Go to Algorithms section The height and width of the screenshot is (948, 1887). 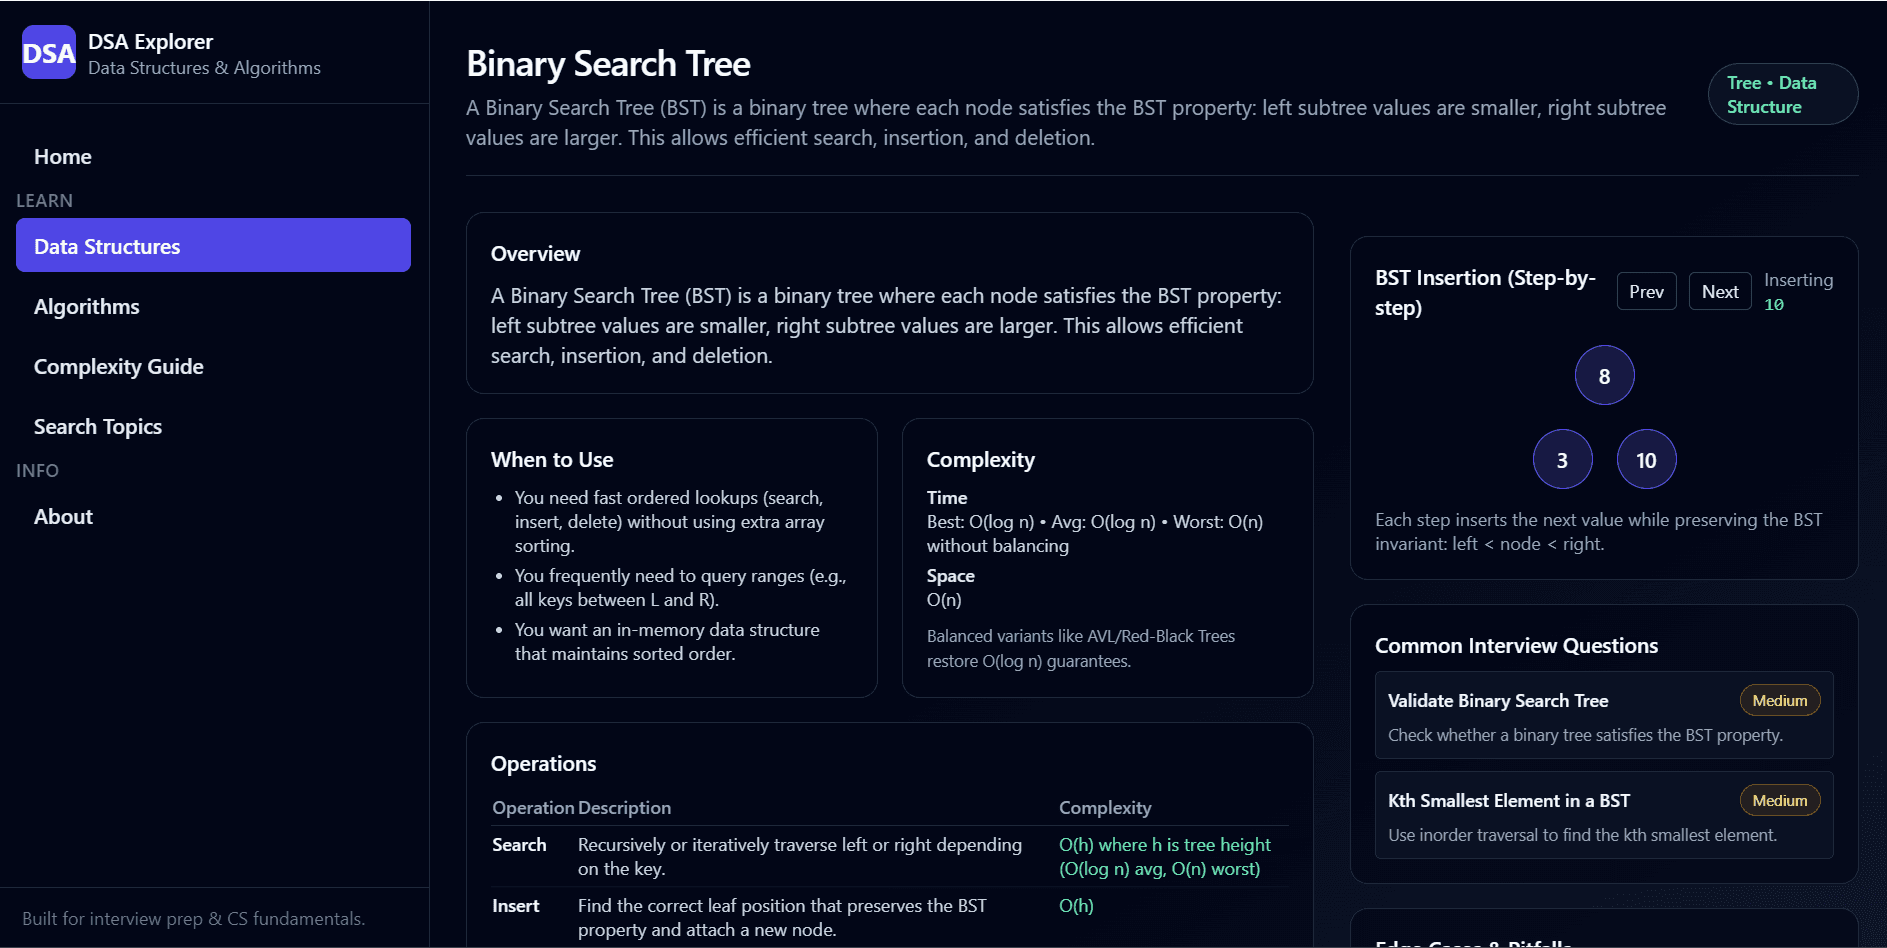(87, 307)
